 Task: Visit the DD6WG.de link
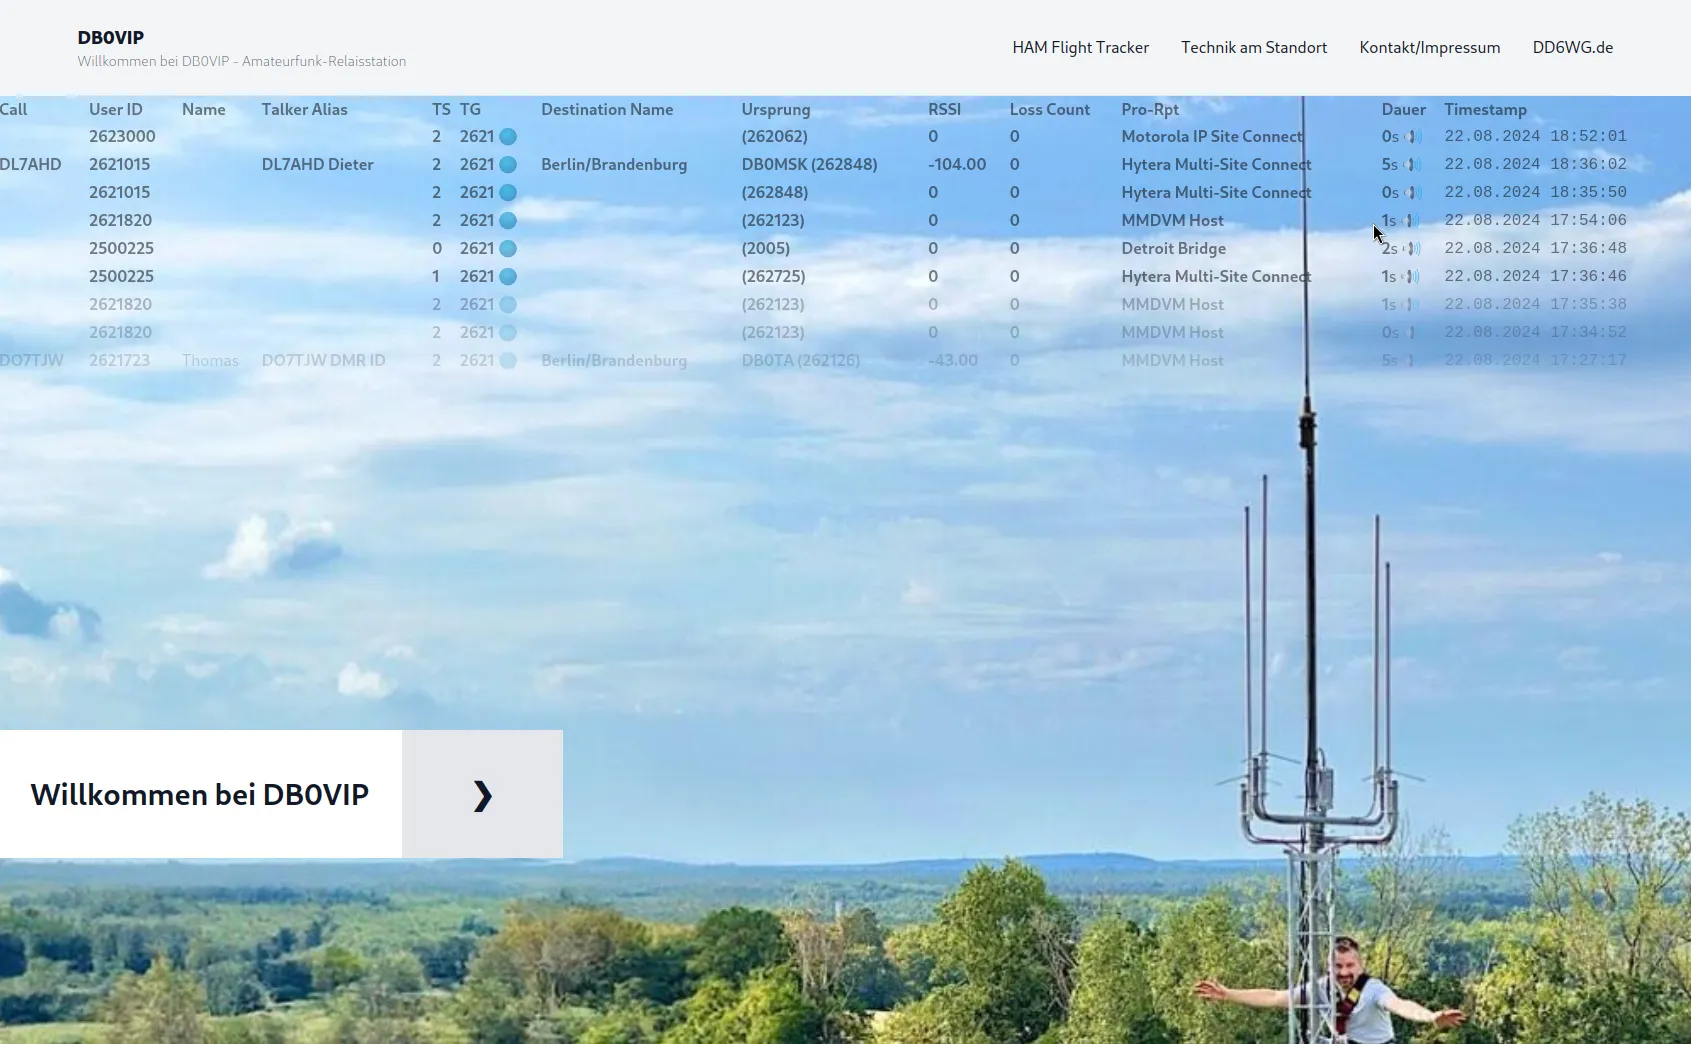tap(1572, 48)
